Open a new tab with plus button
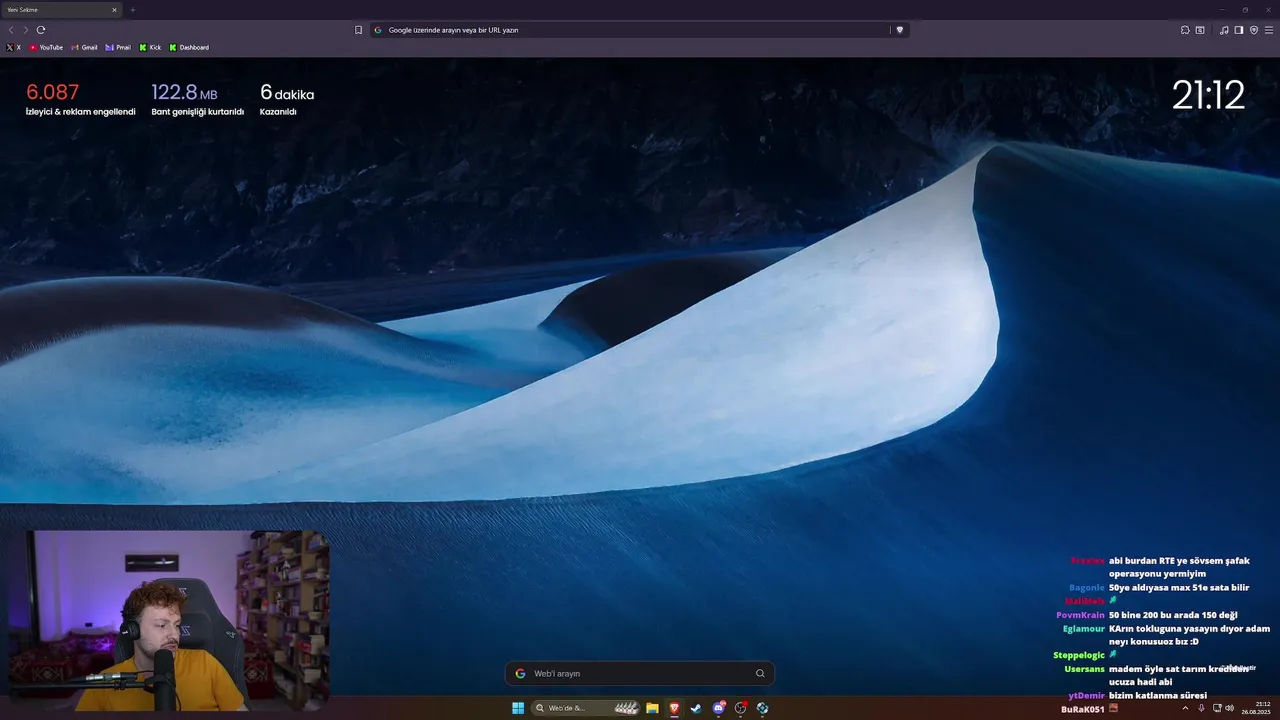 pyautogui.click(x=132, y=10)
